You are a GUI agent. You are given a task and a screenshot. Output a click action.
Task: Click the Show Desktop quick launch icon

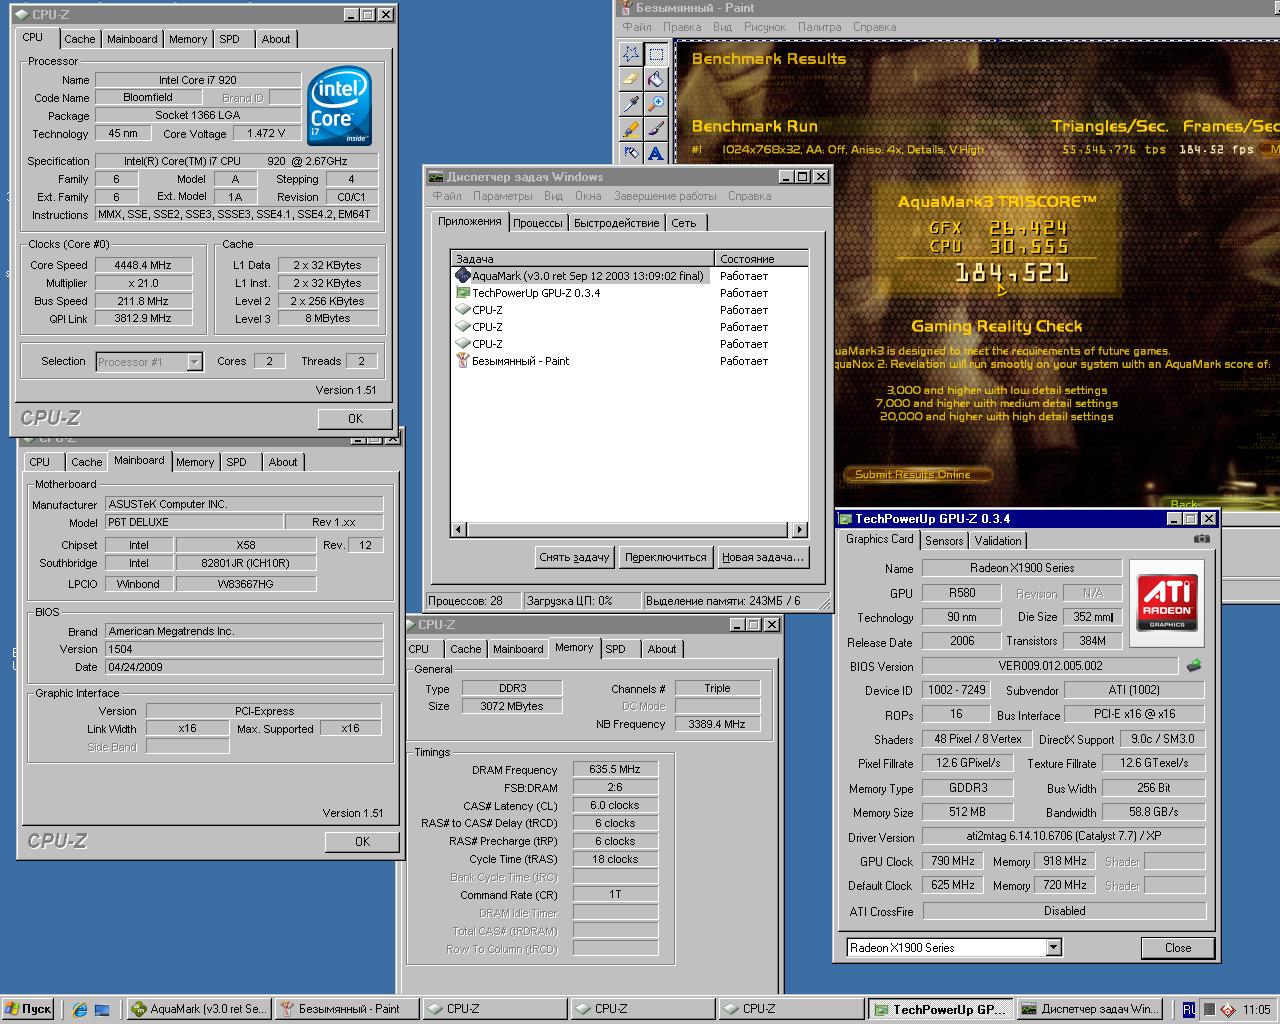102,1009
